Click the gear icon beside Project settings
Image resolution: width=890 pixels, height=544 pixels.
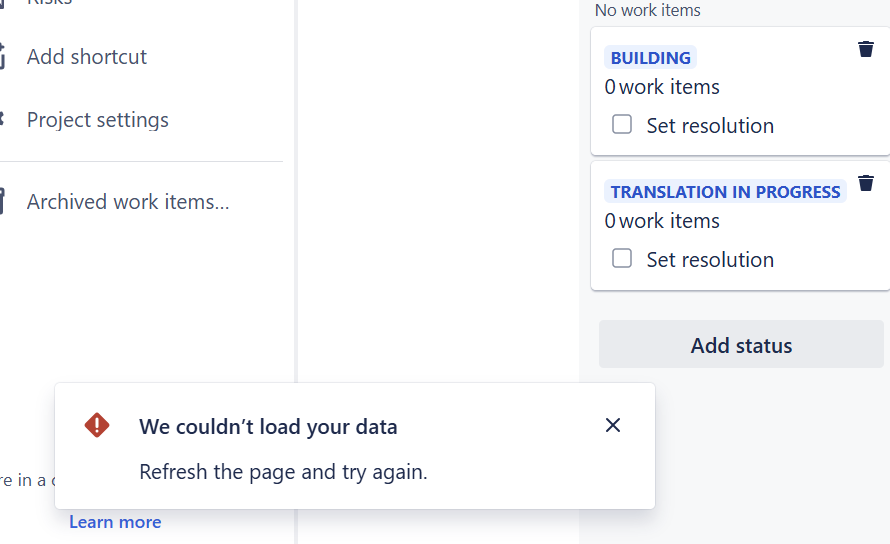point(1,119)
